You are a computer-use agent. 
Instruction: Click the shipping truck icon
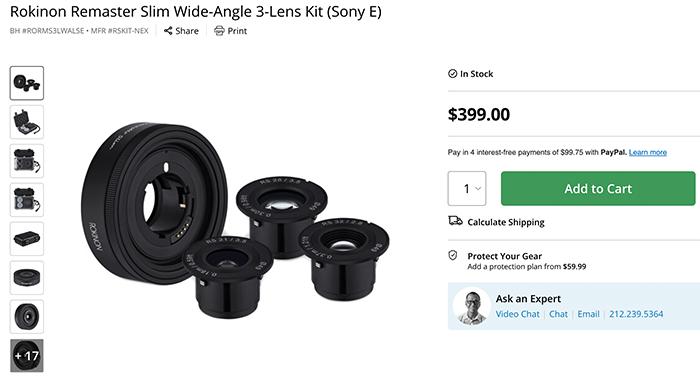(x=455, y=221)
